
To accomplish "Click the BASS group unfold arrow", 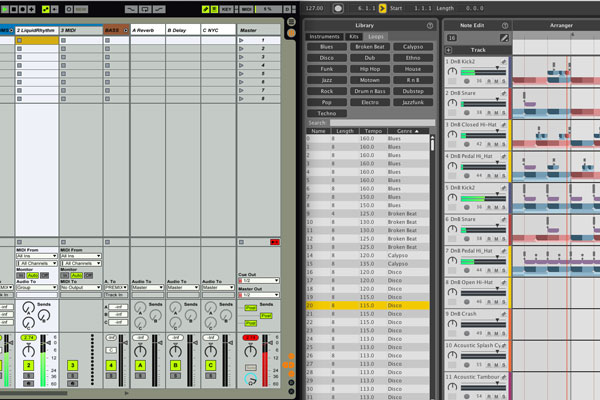I will pyautogui.click(x=125, y=30).
